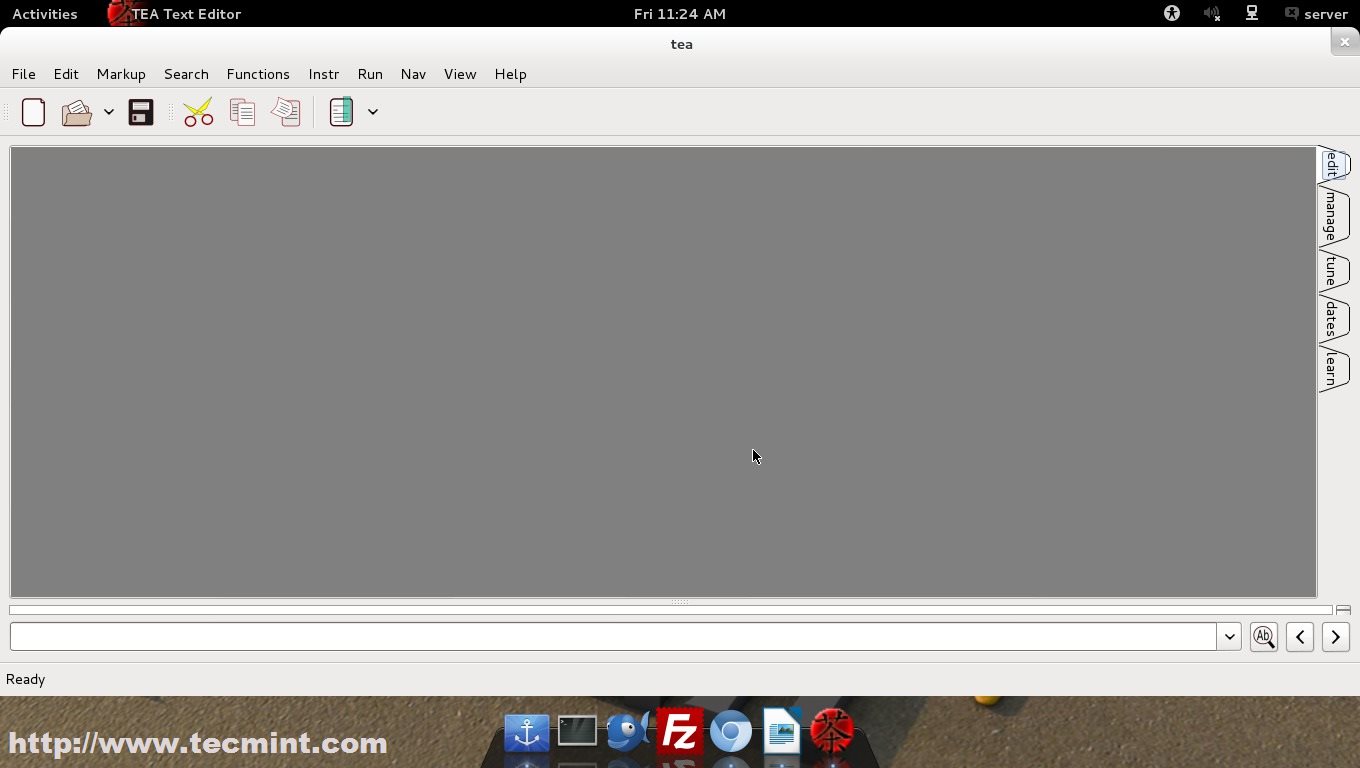The image size is (1360, 768).
Task: Expand the search history dropdown
Action: pos(1229,637)
